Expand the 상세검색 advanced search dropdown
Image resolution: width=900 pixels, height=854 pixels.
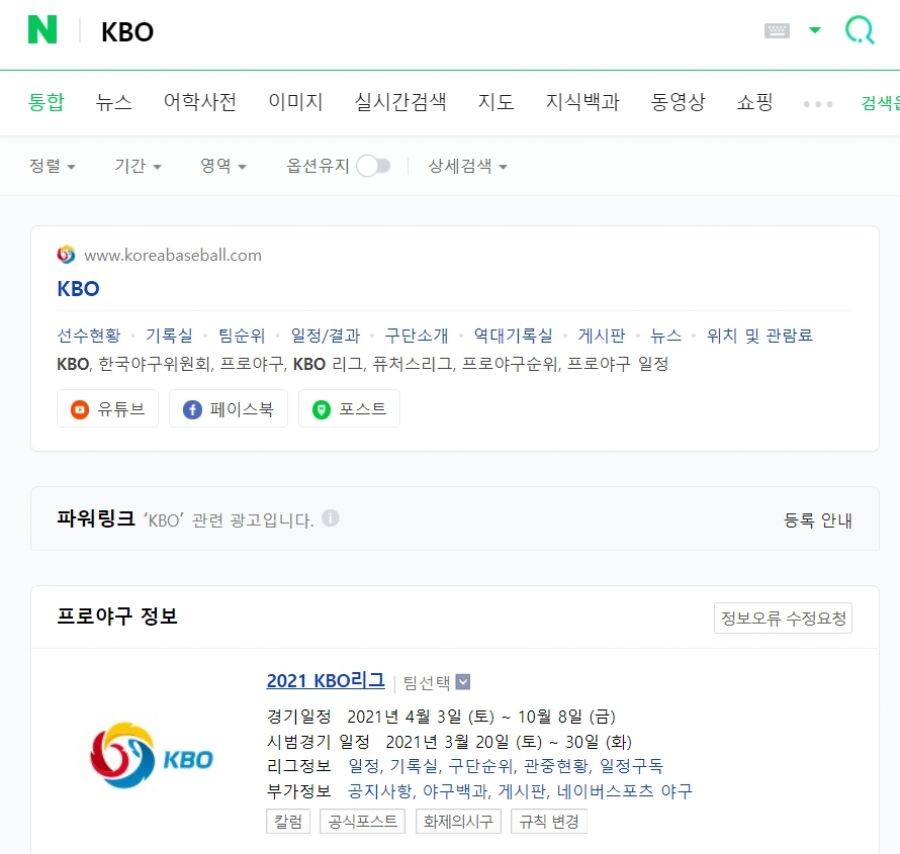(467, 166)
